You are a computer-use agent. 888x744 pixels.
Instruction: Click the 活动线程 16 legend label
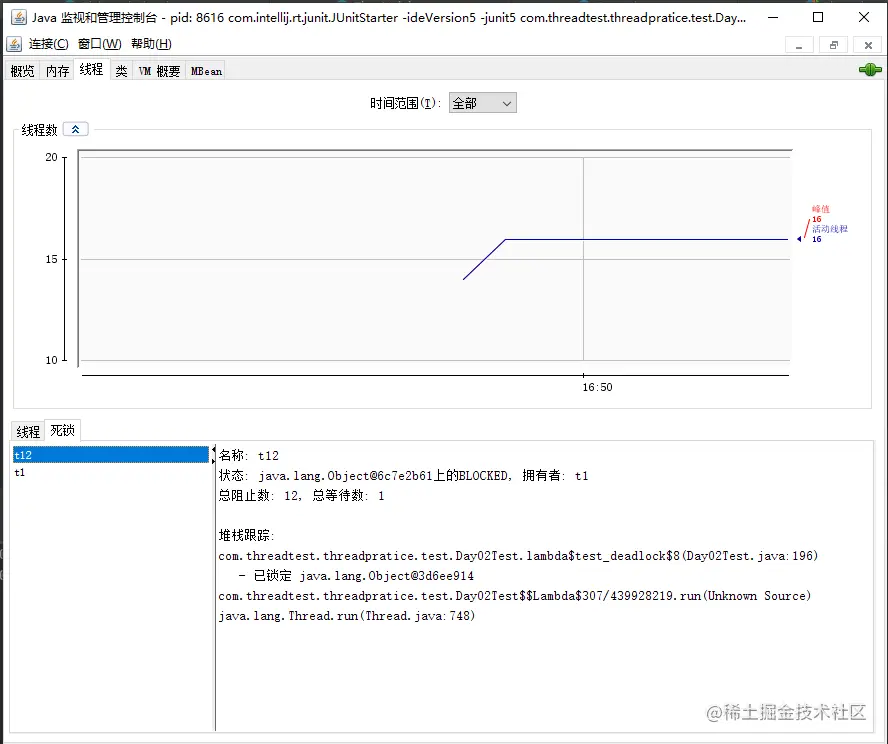(830, 234)
